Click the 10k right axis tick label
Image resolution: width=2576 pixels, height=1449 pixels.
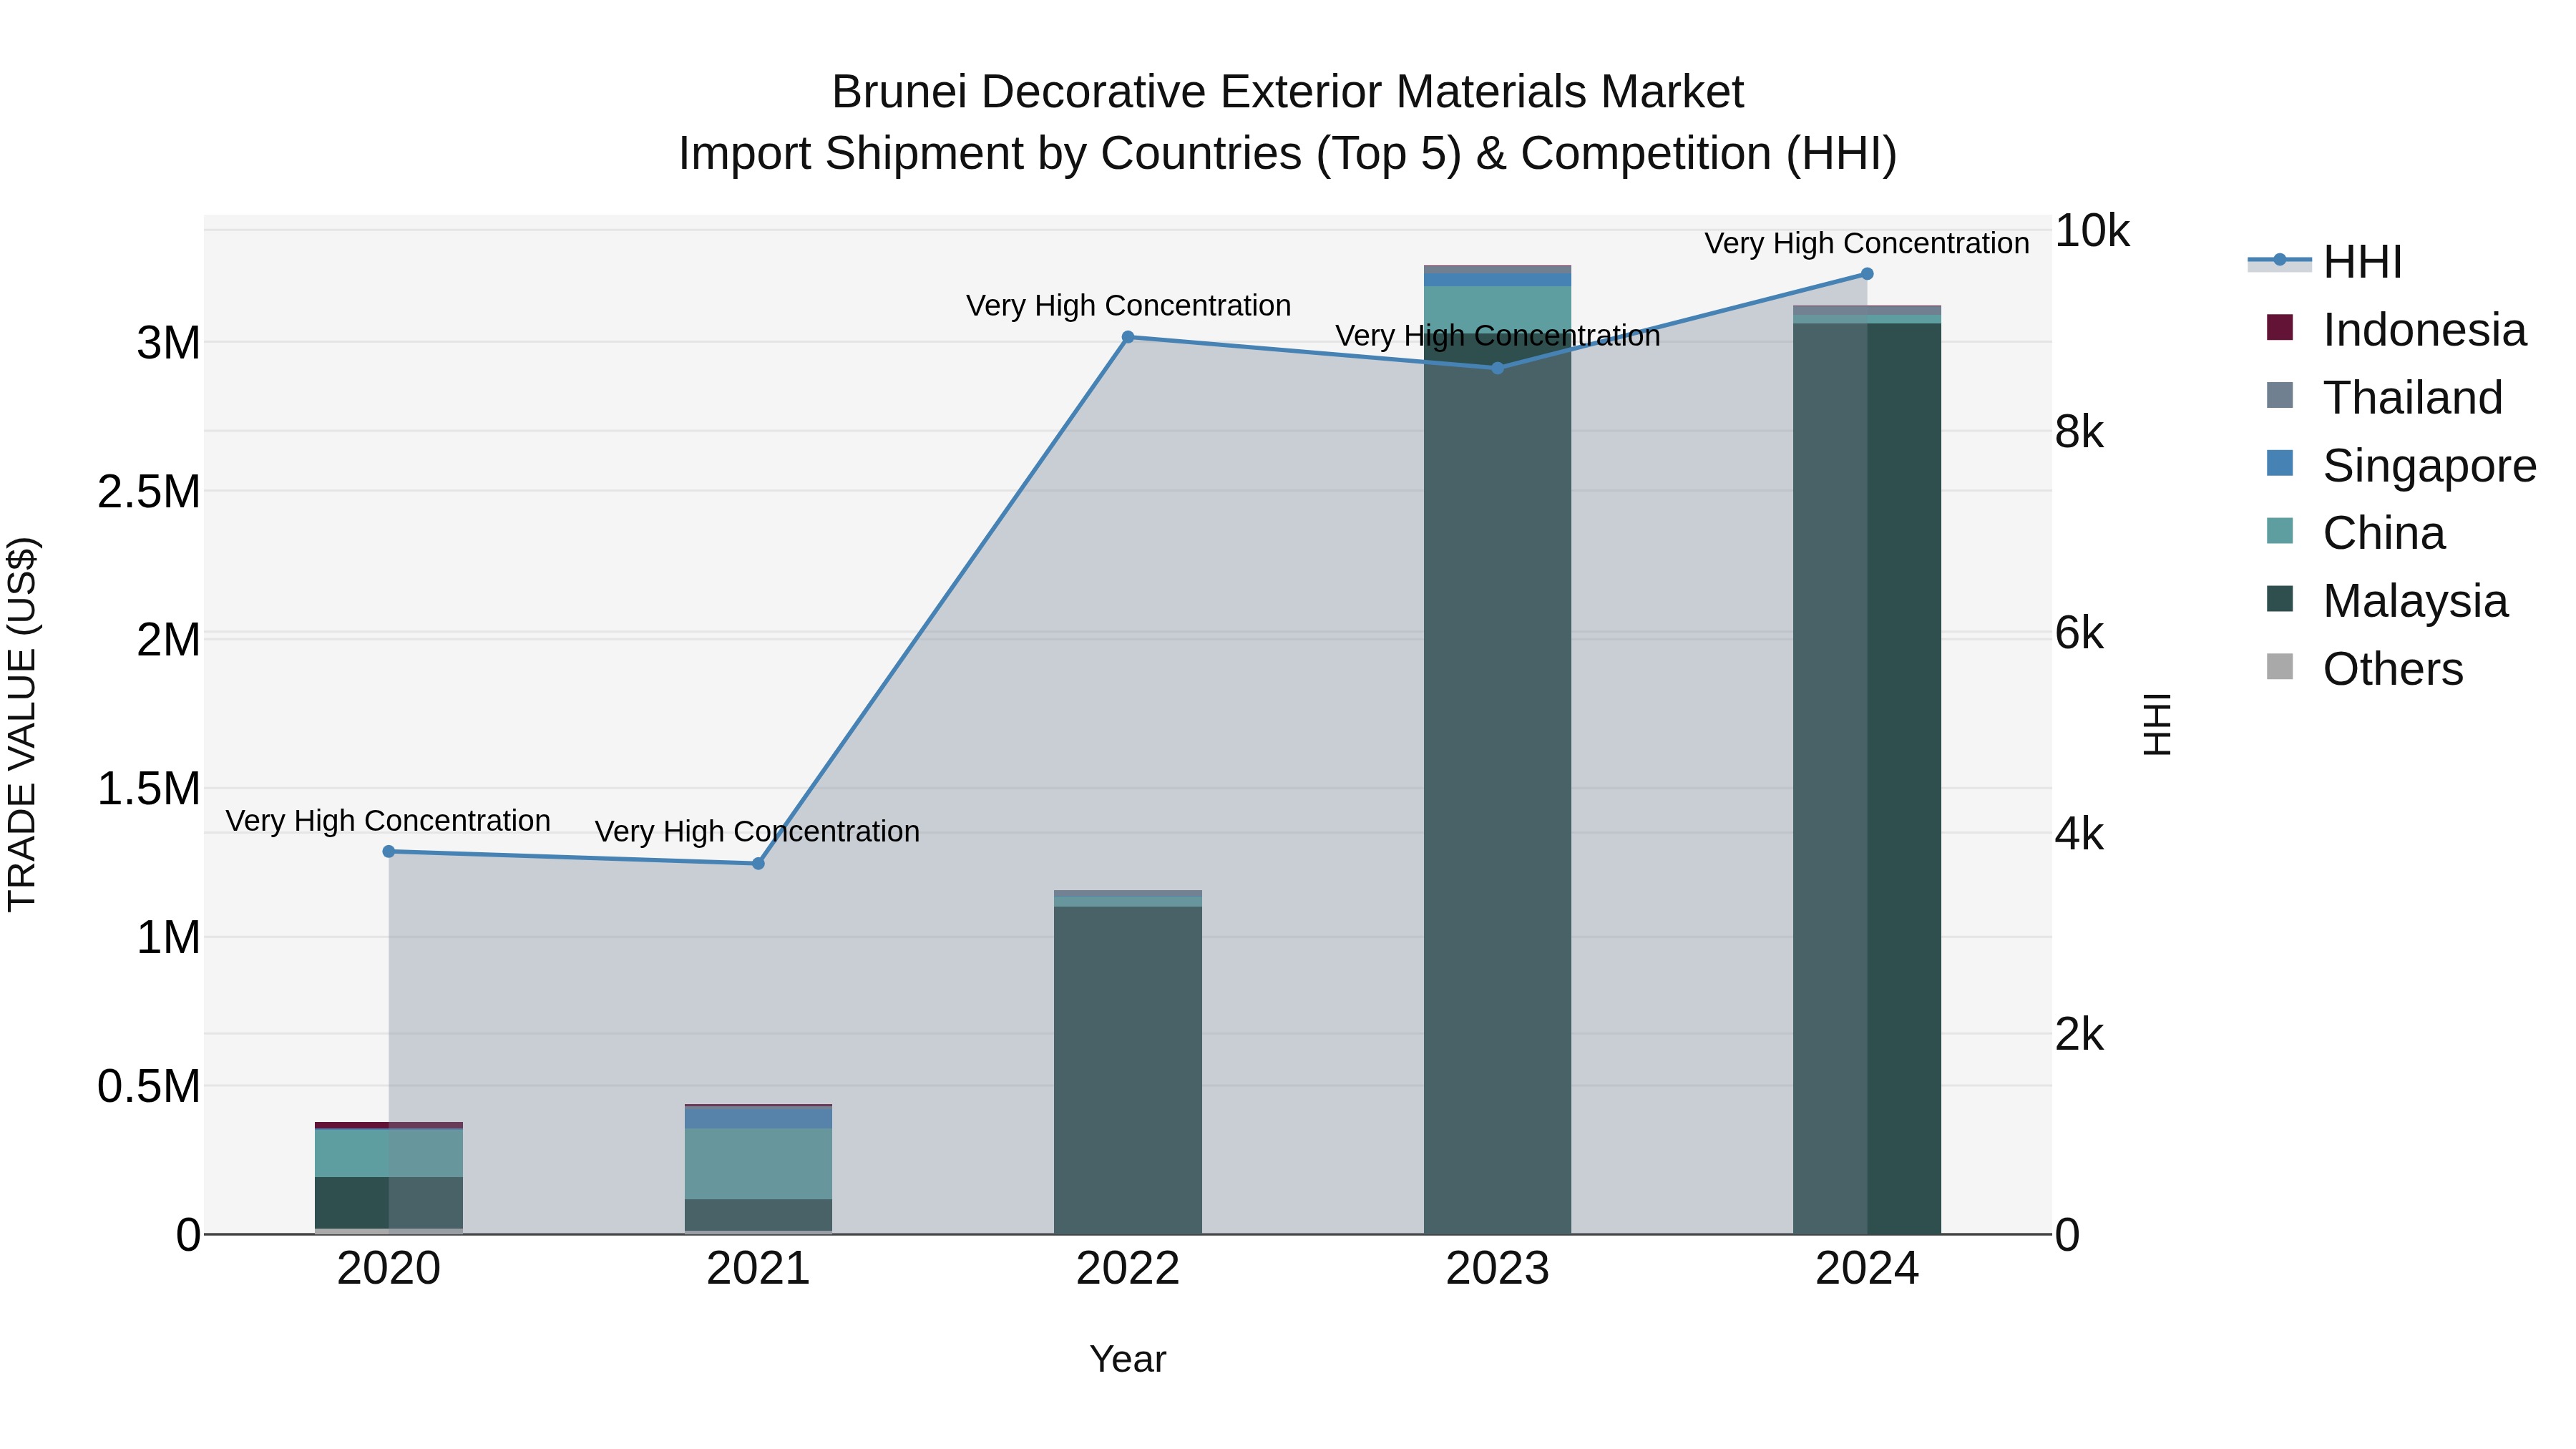[2092, 231]
